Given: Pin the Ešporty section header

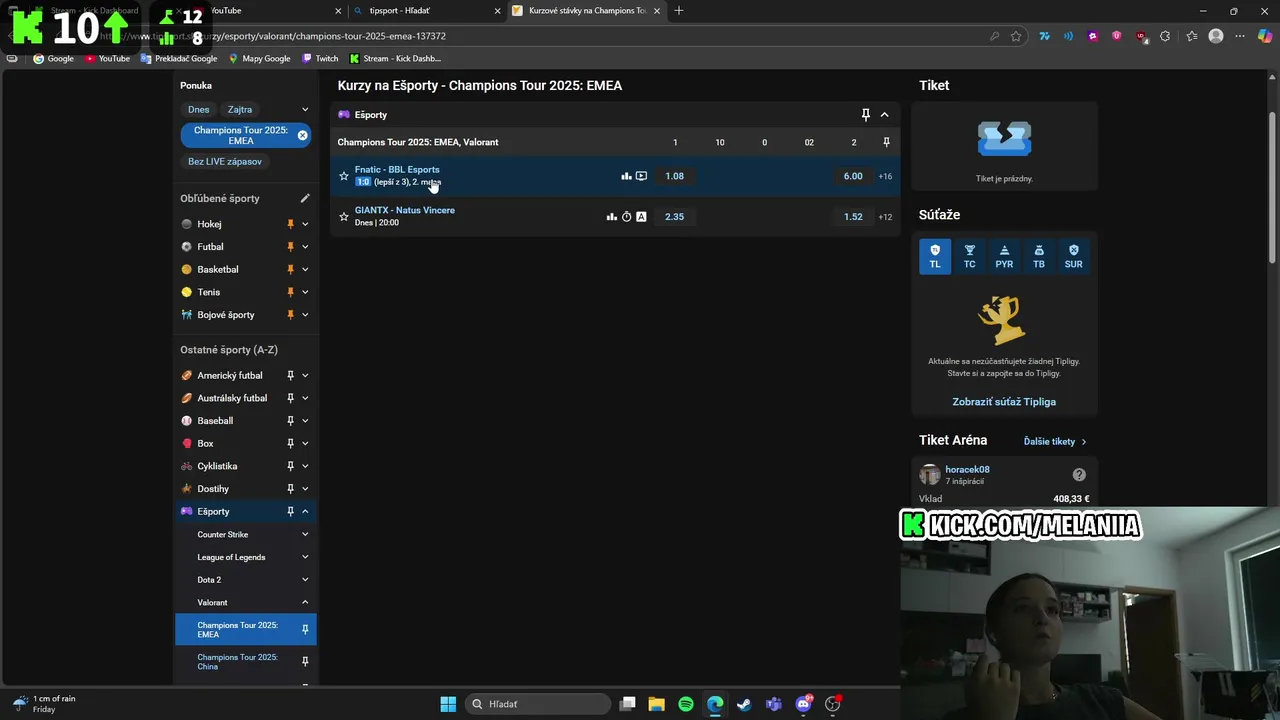Looking at the screenshot, I should 866,114.
